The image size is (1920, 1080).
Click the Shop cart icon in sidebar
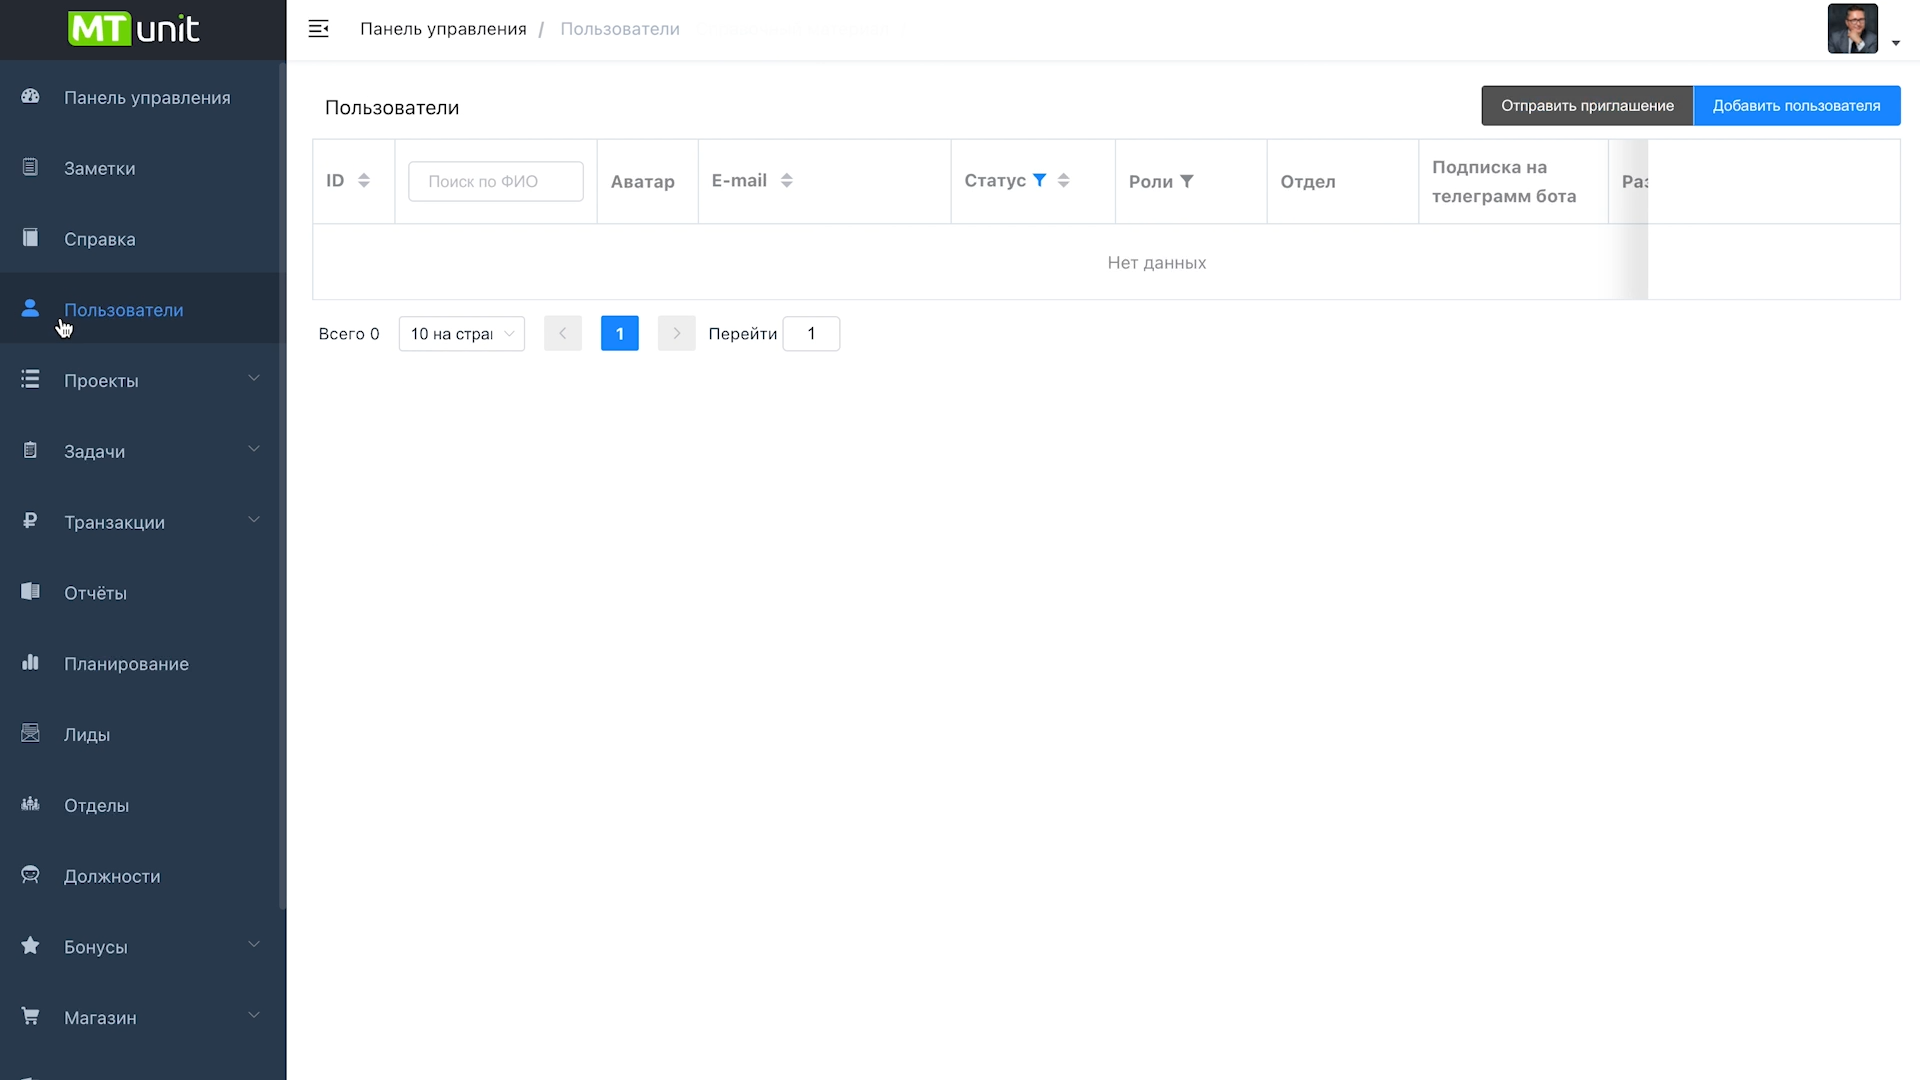30,1016
